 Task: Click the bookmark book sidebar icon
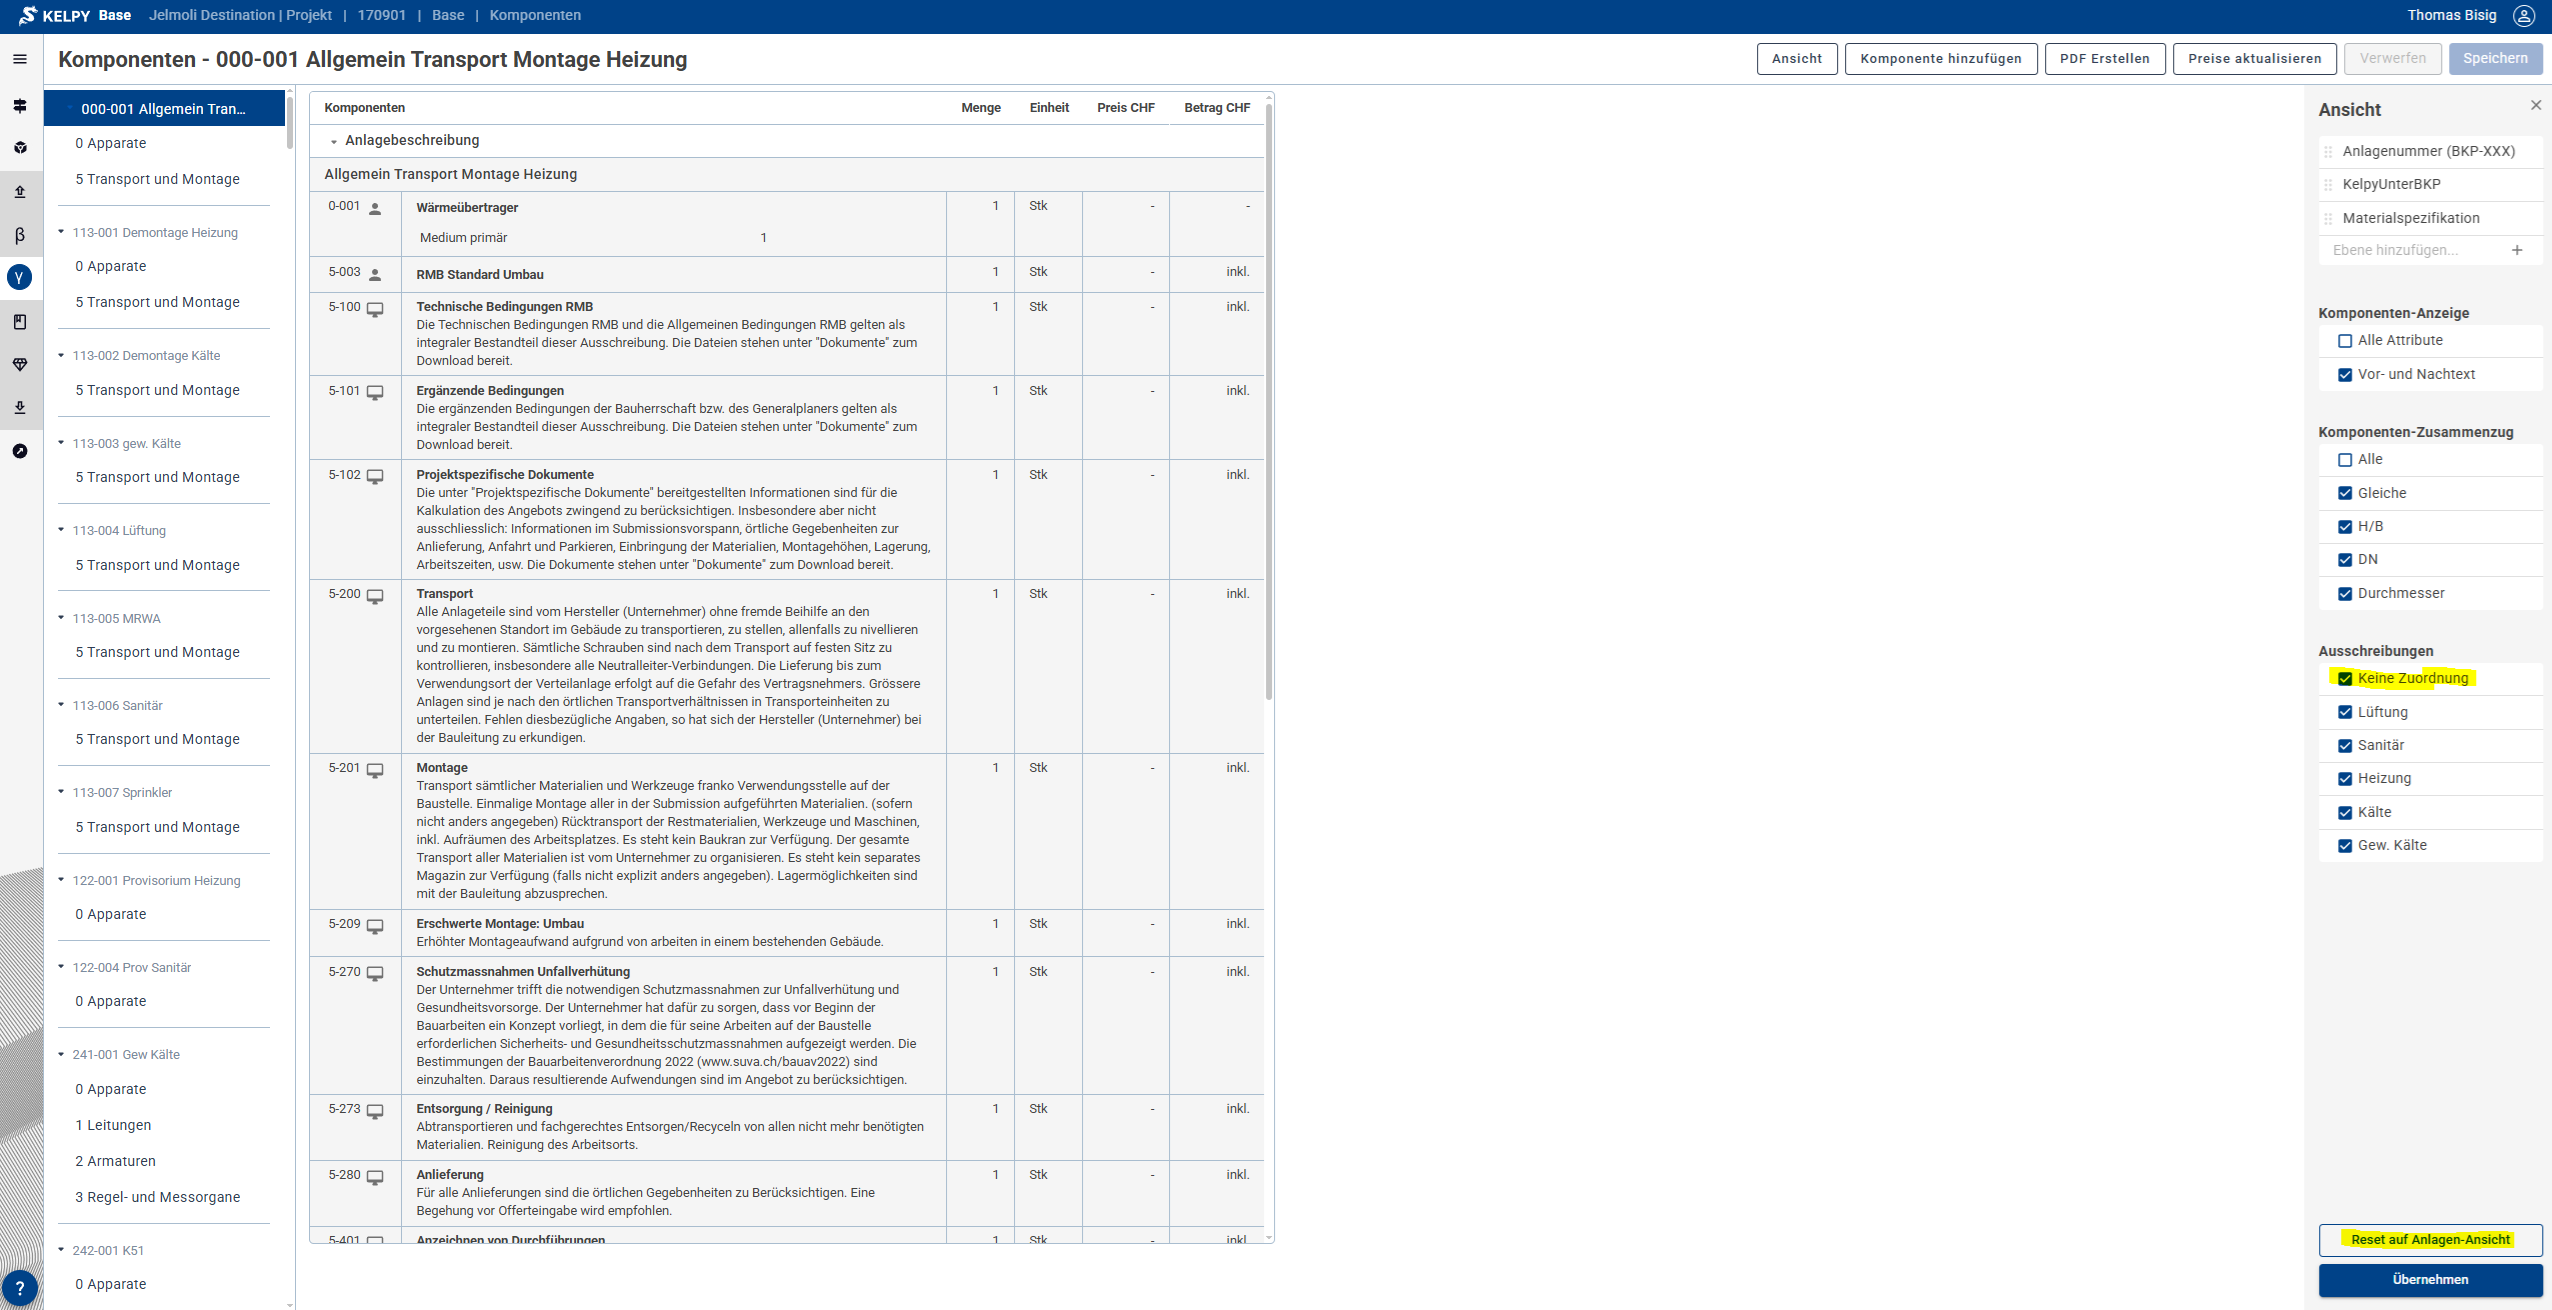coord(19,322)
